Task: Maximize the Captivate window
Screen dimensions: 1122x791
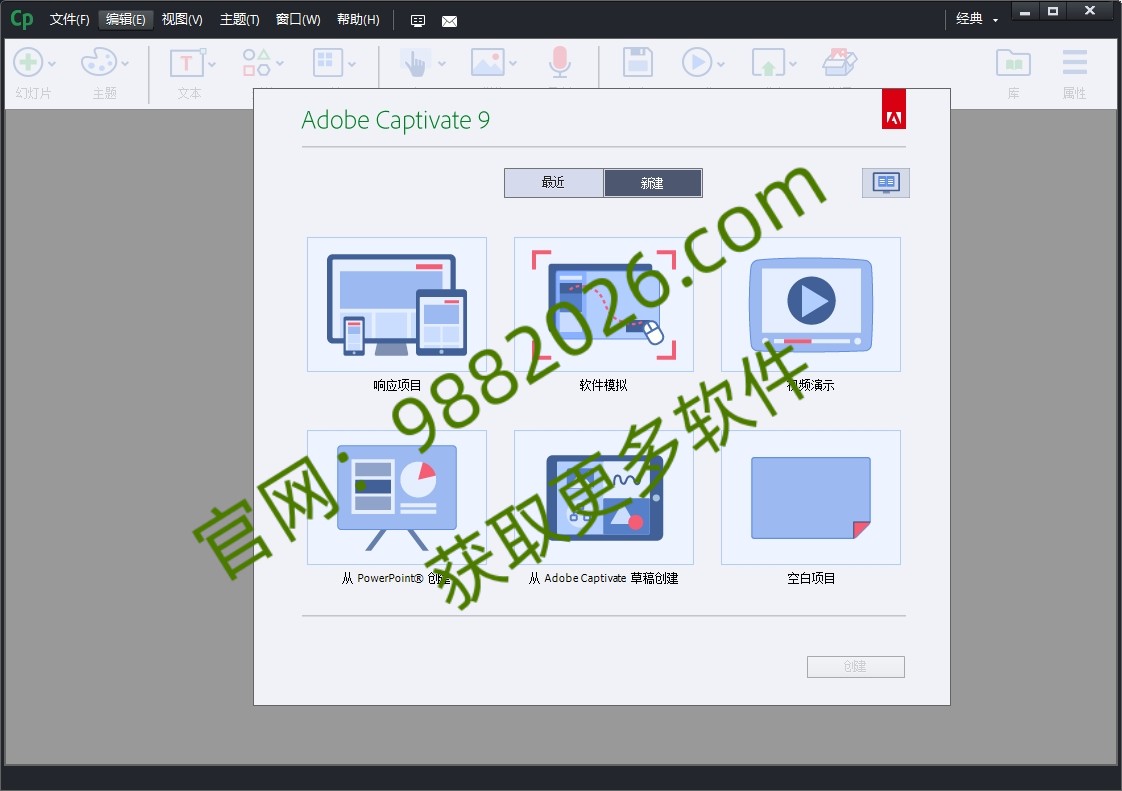Action: click(1053, 11)
